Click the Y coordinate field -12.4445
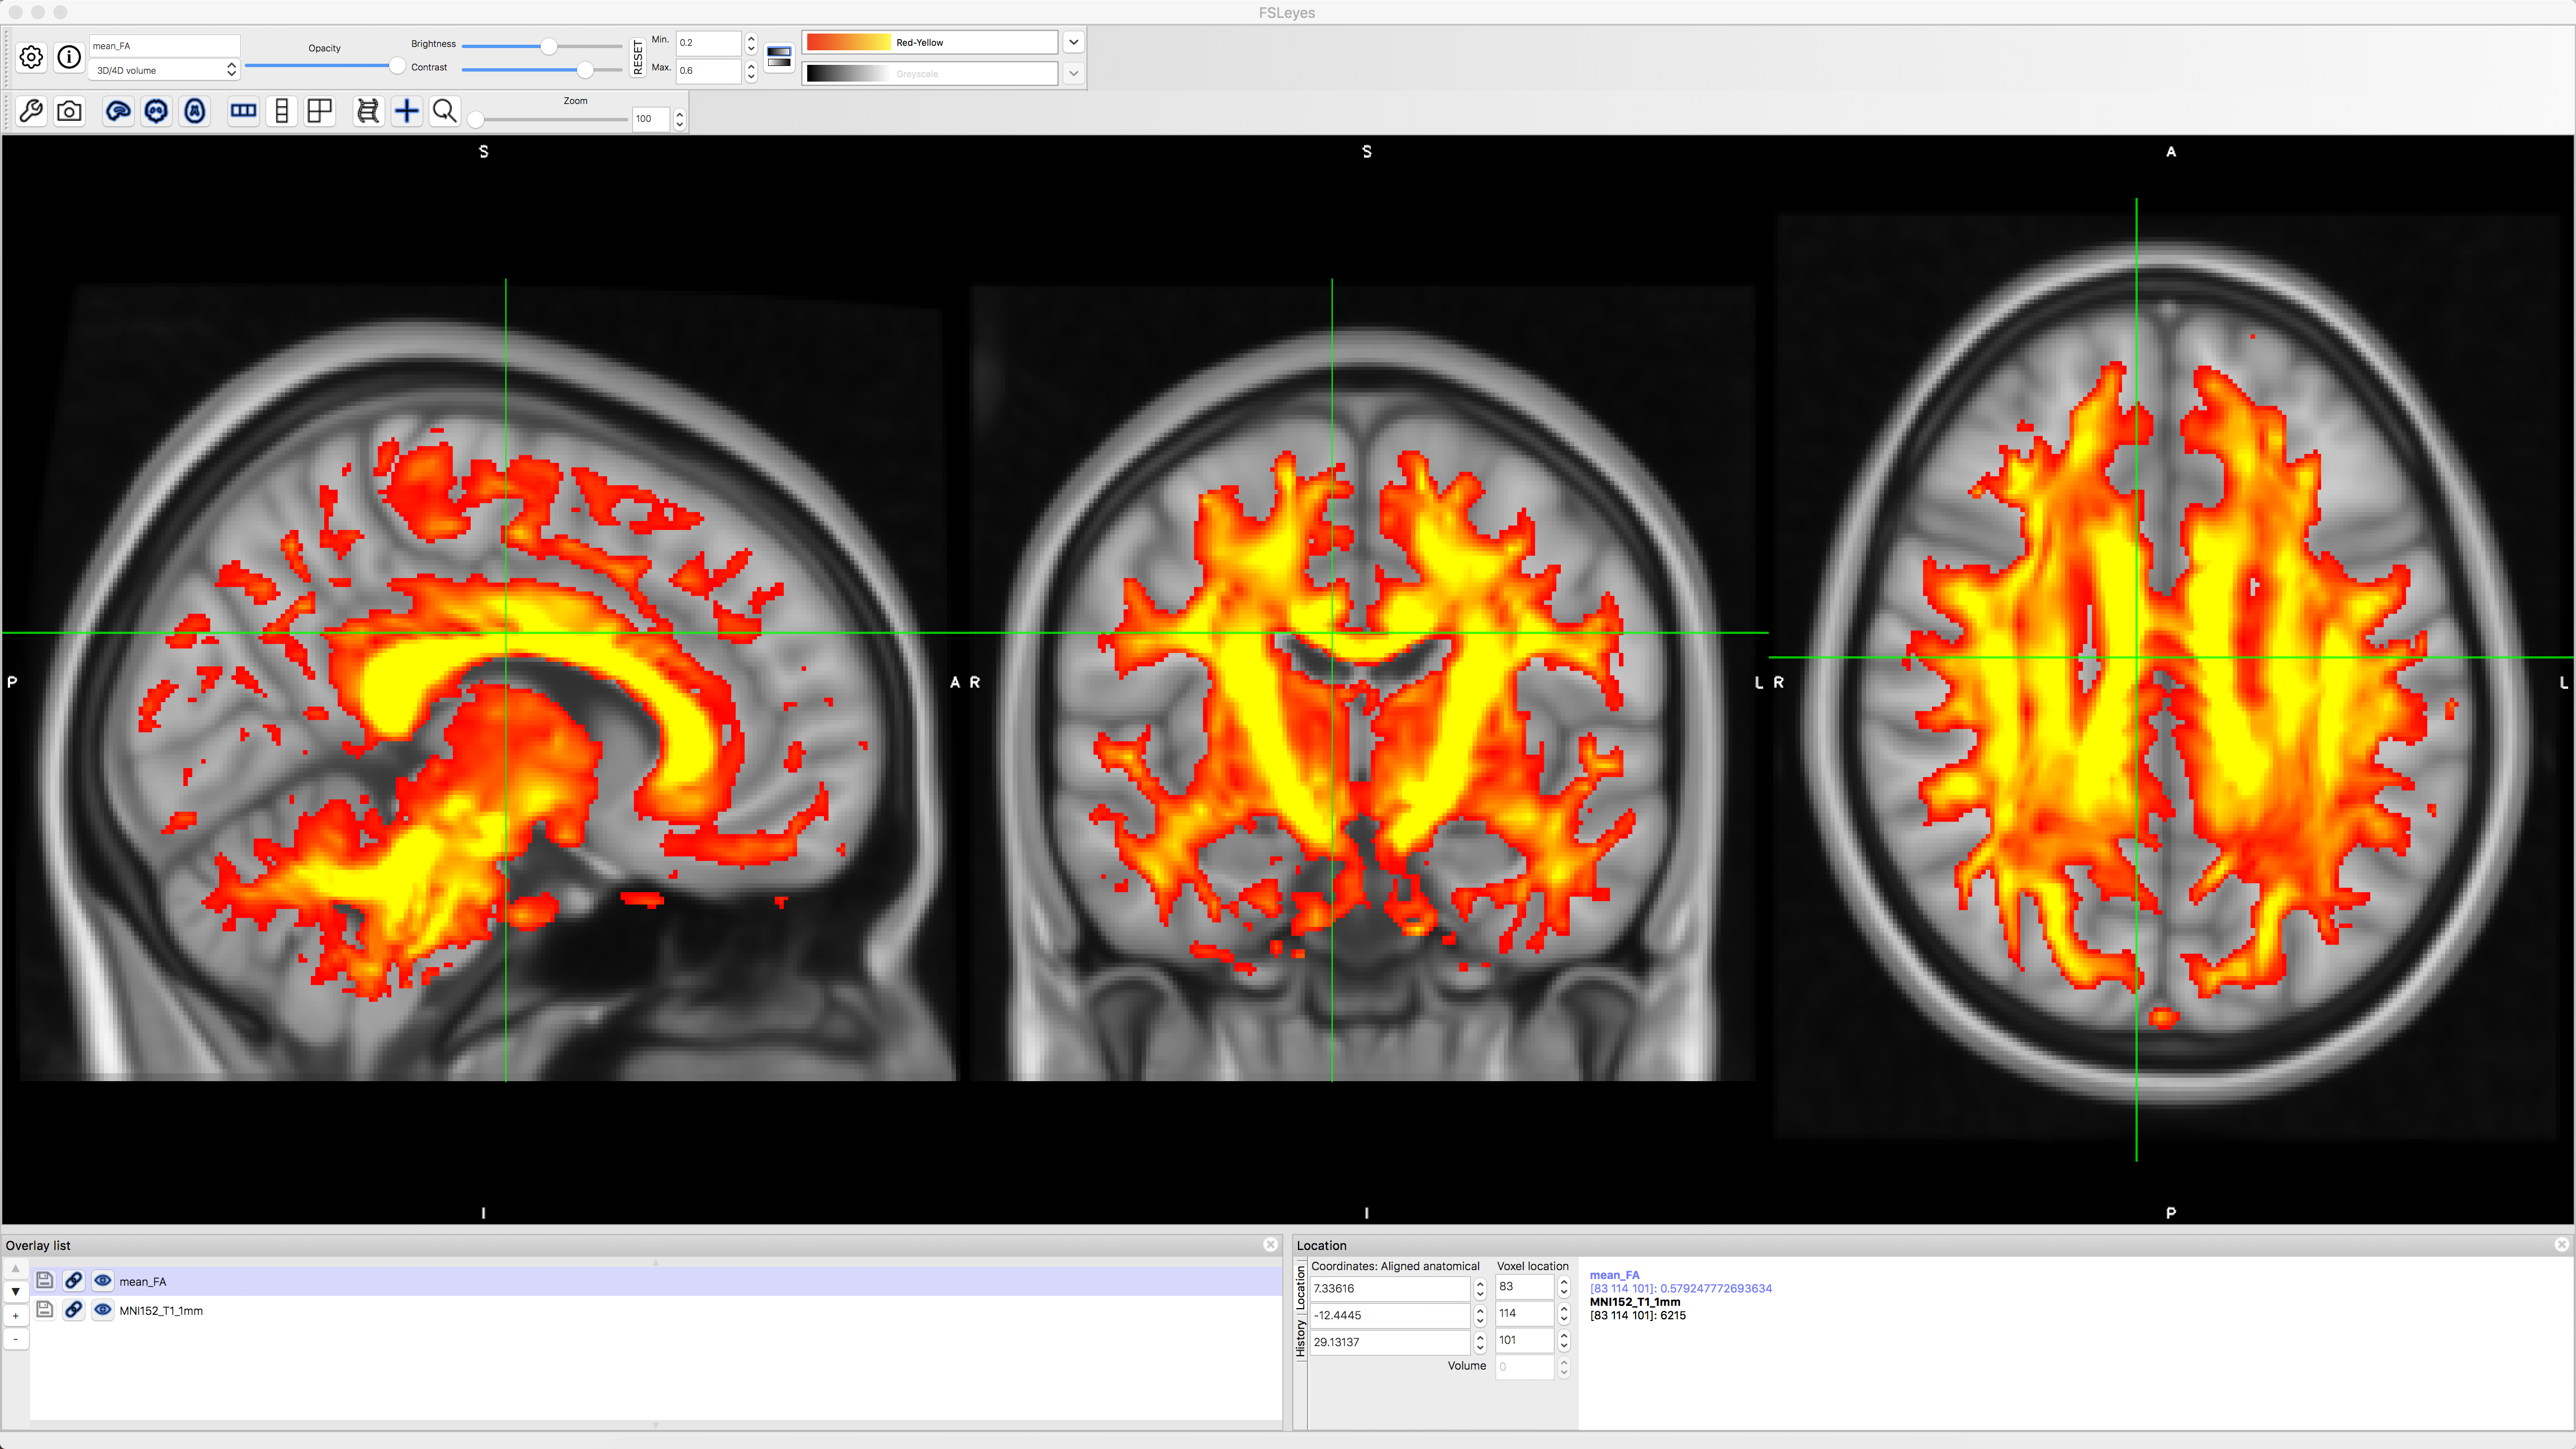The width and height of the screenshot is (2576, 1449). (1390, 1315)
